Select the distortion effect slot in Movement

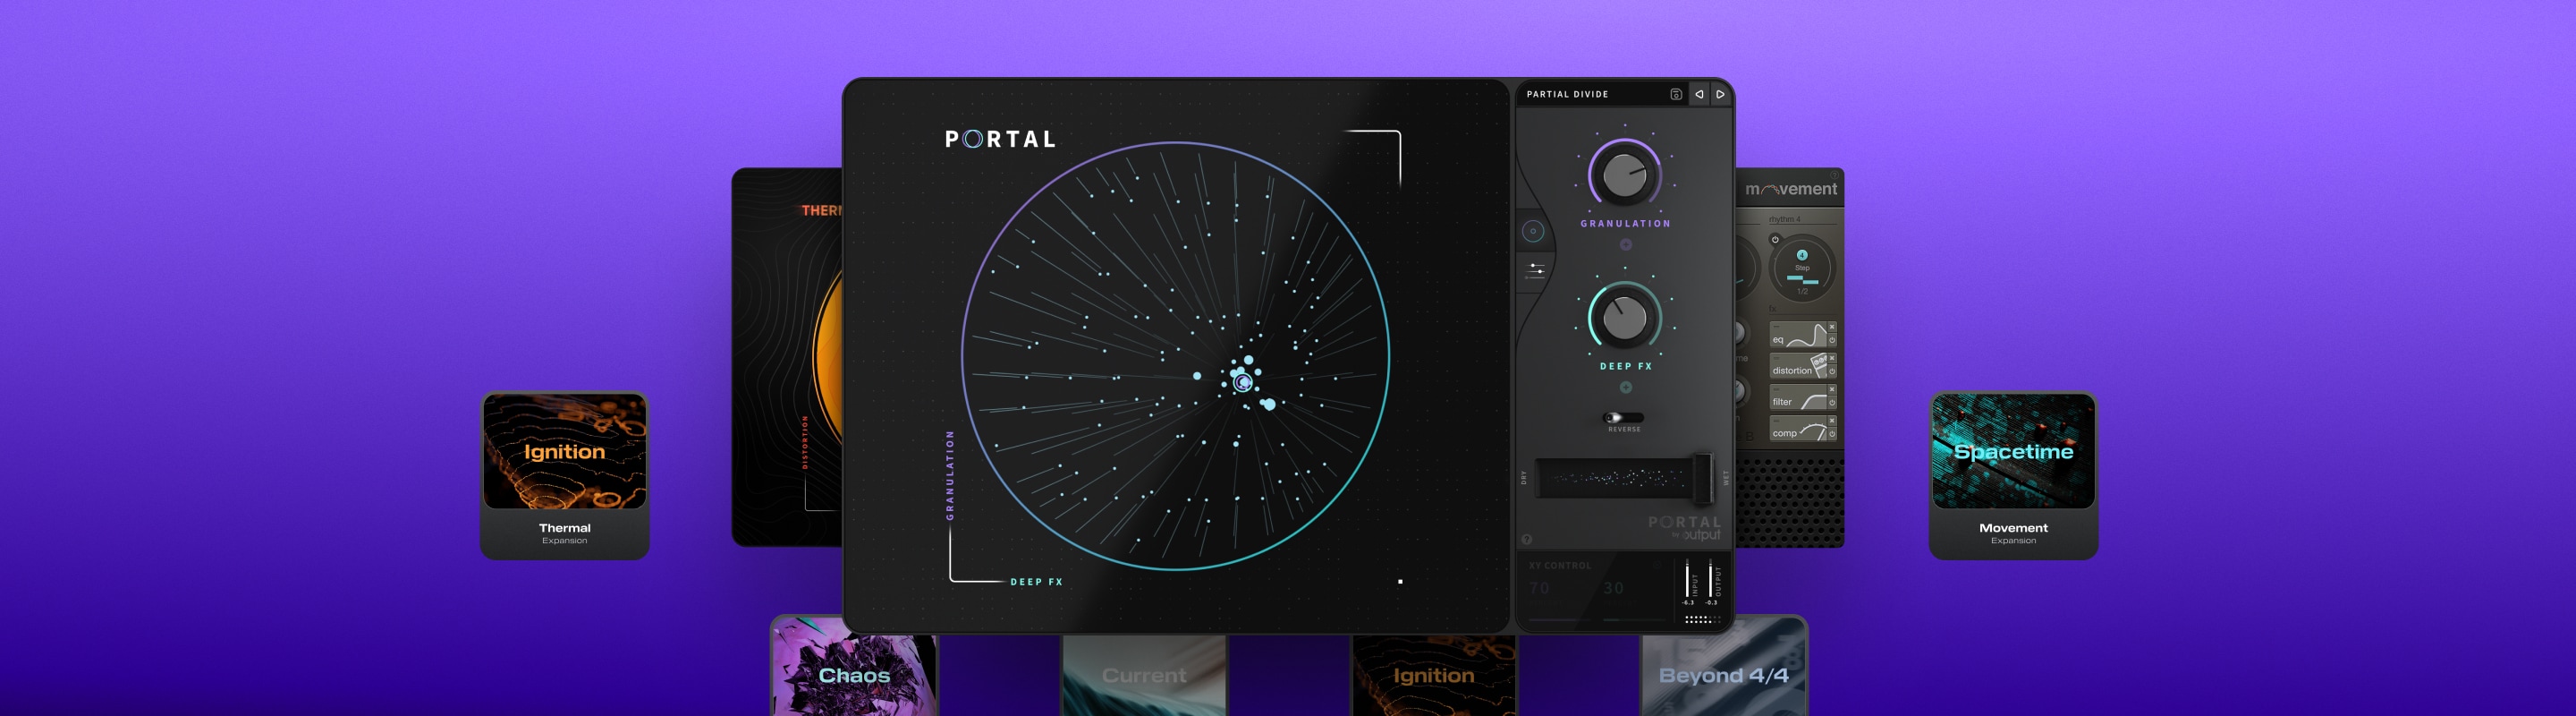(x=1797, y=366)
